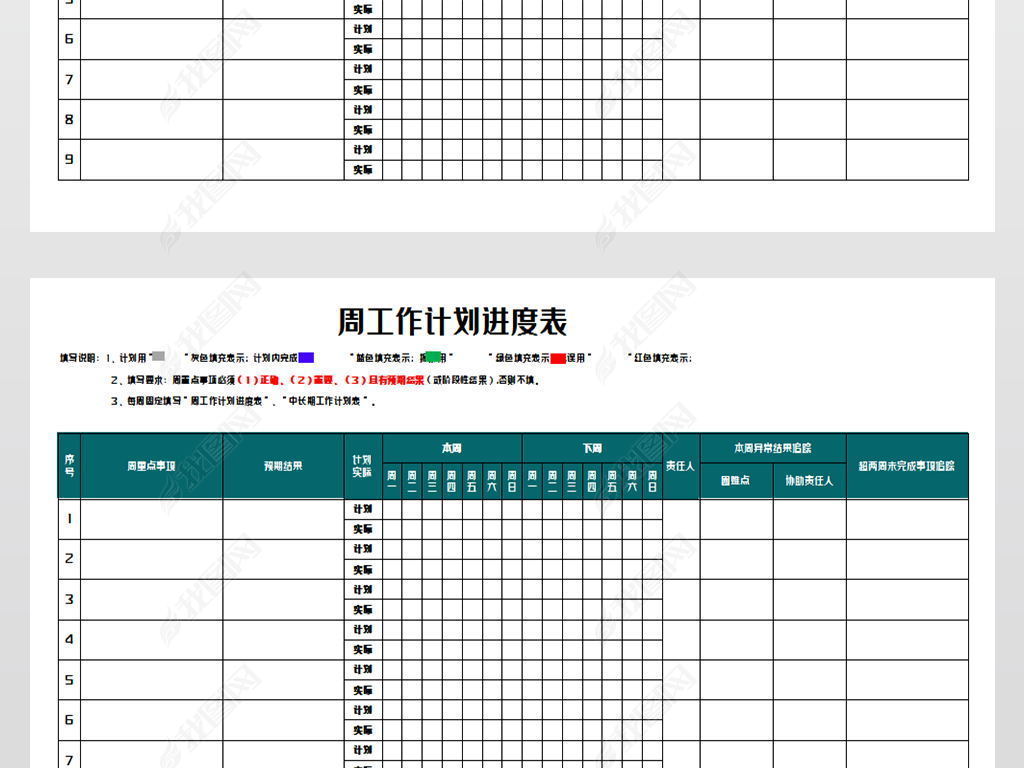The height and width of the screenshot is (768, 1024).
Task: Click the 周一 column header under 本周
Action: pyautogui.click(x=392, y=481)
